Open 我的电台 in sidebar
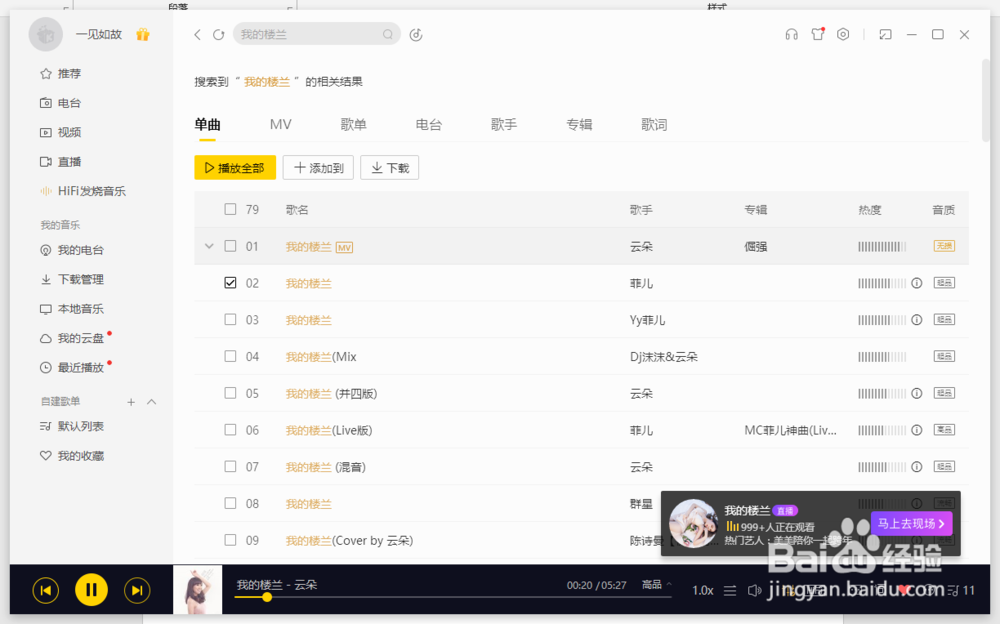The height and width of the screenshot is (624, 1000). click(71, 250)
